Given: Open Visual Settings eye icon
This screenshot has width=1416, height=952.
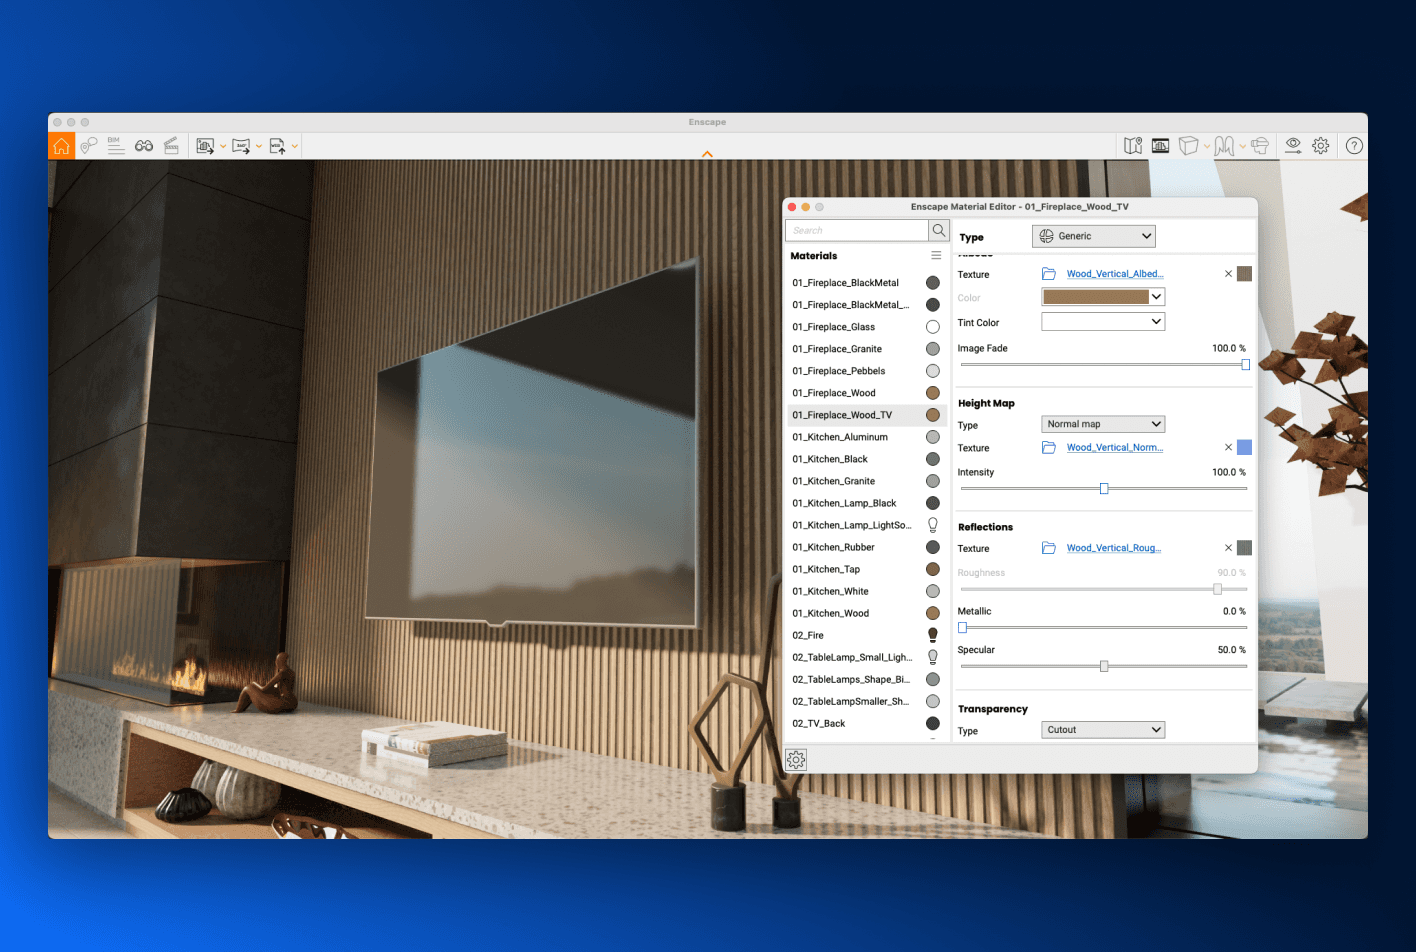Looking at the screenshot, I should 1293,146.
